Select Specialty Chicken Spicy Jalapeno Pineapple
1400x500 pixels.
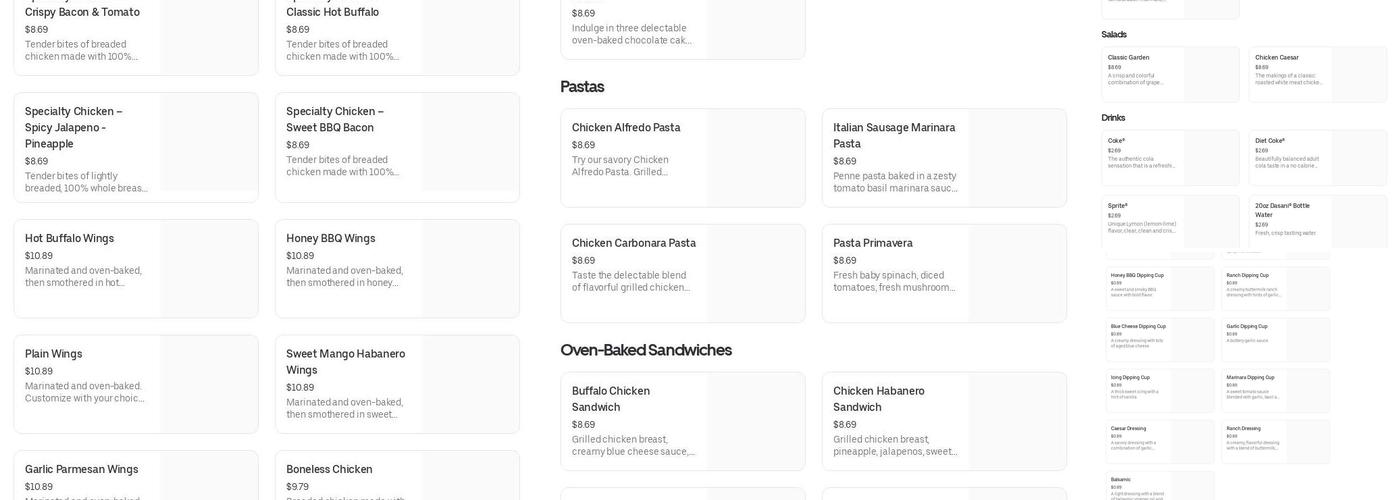pyautogui.click(x=135, y=147)
